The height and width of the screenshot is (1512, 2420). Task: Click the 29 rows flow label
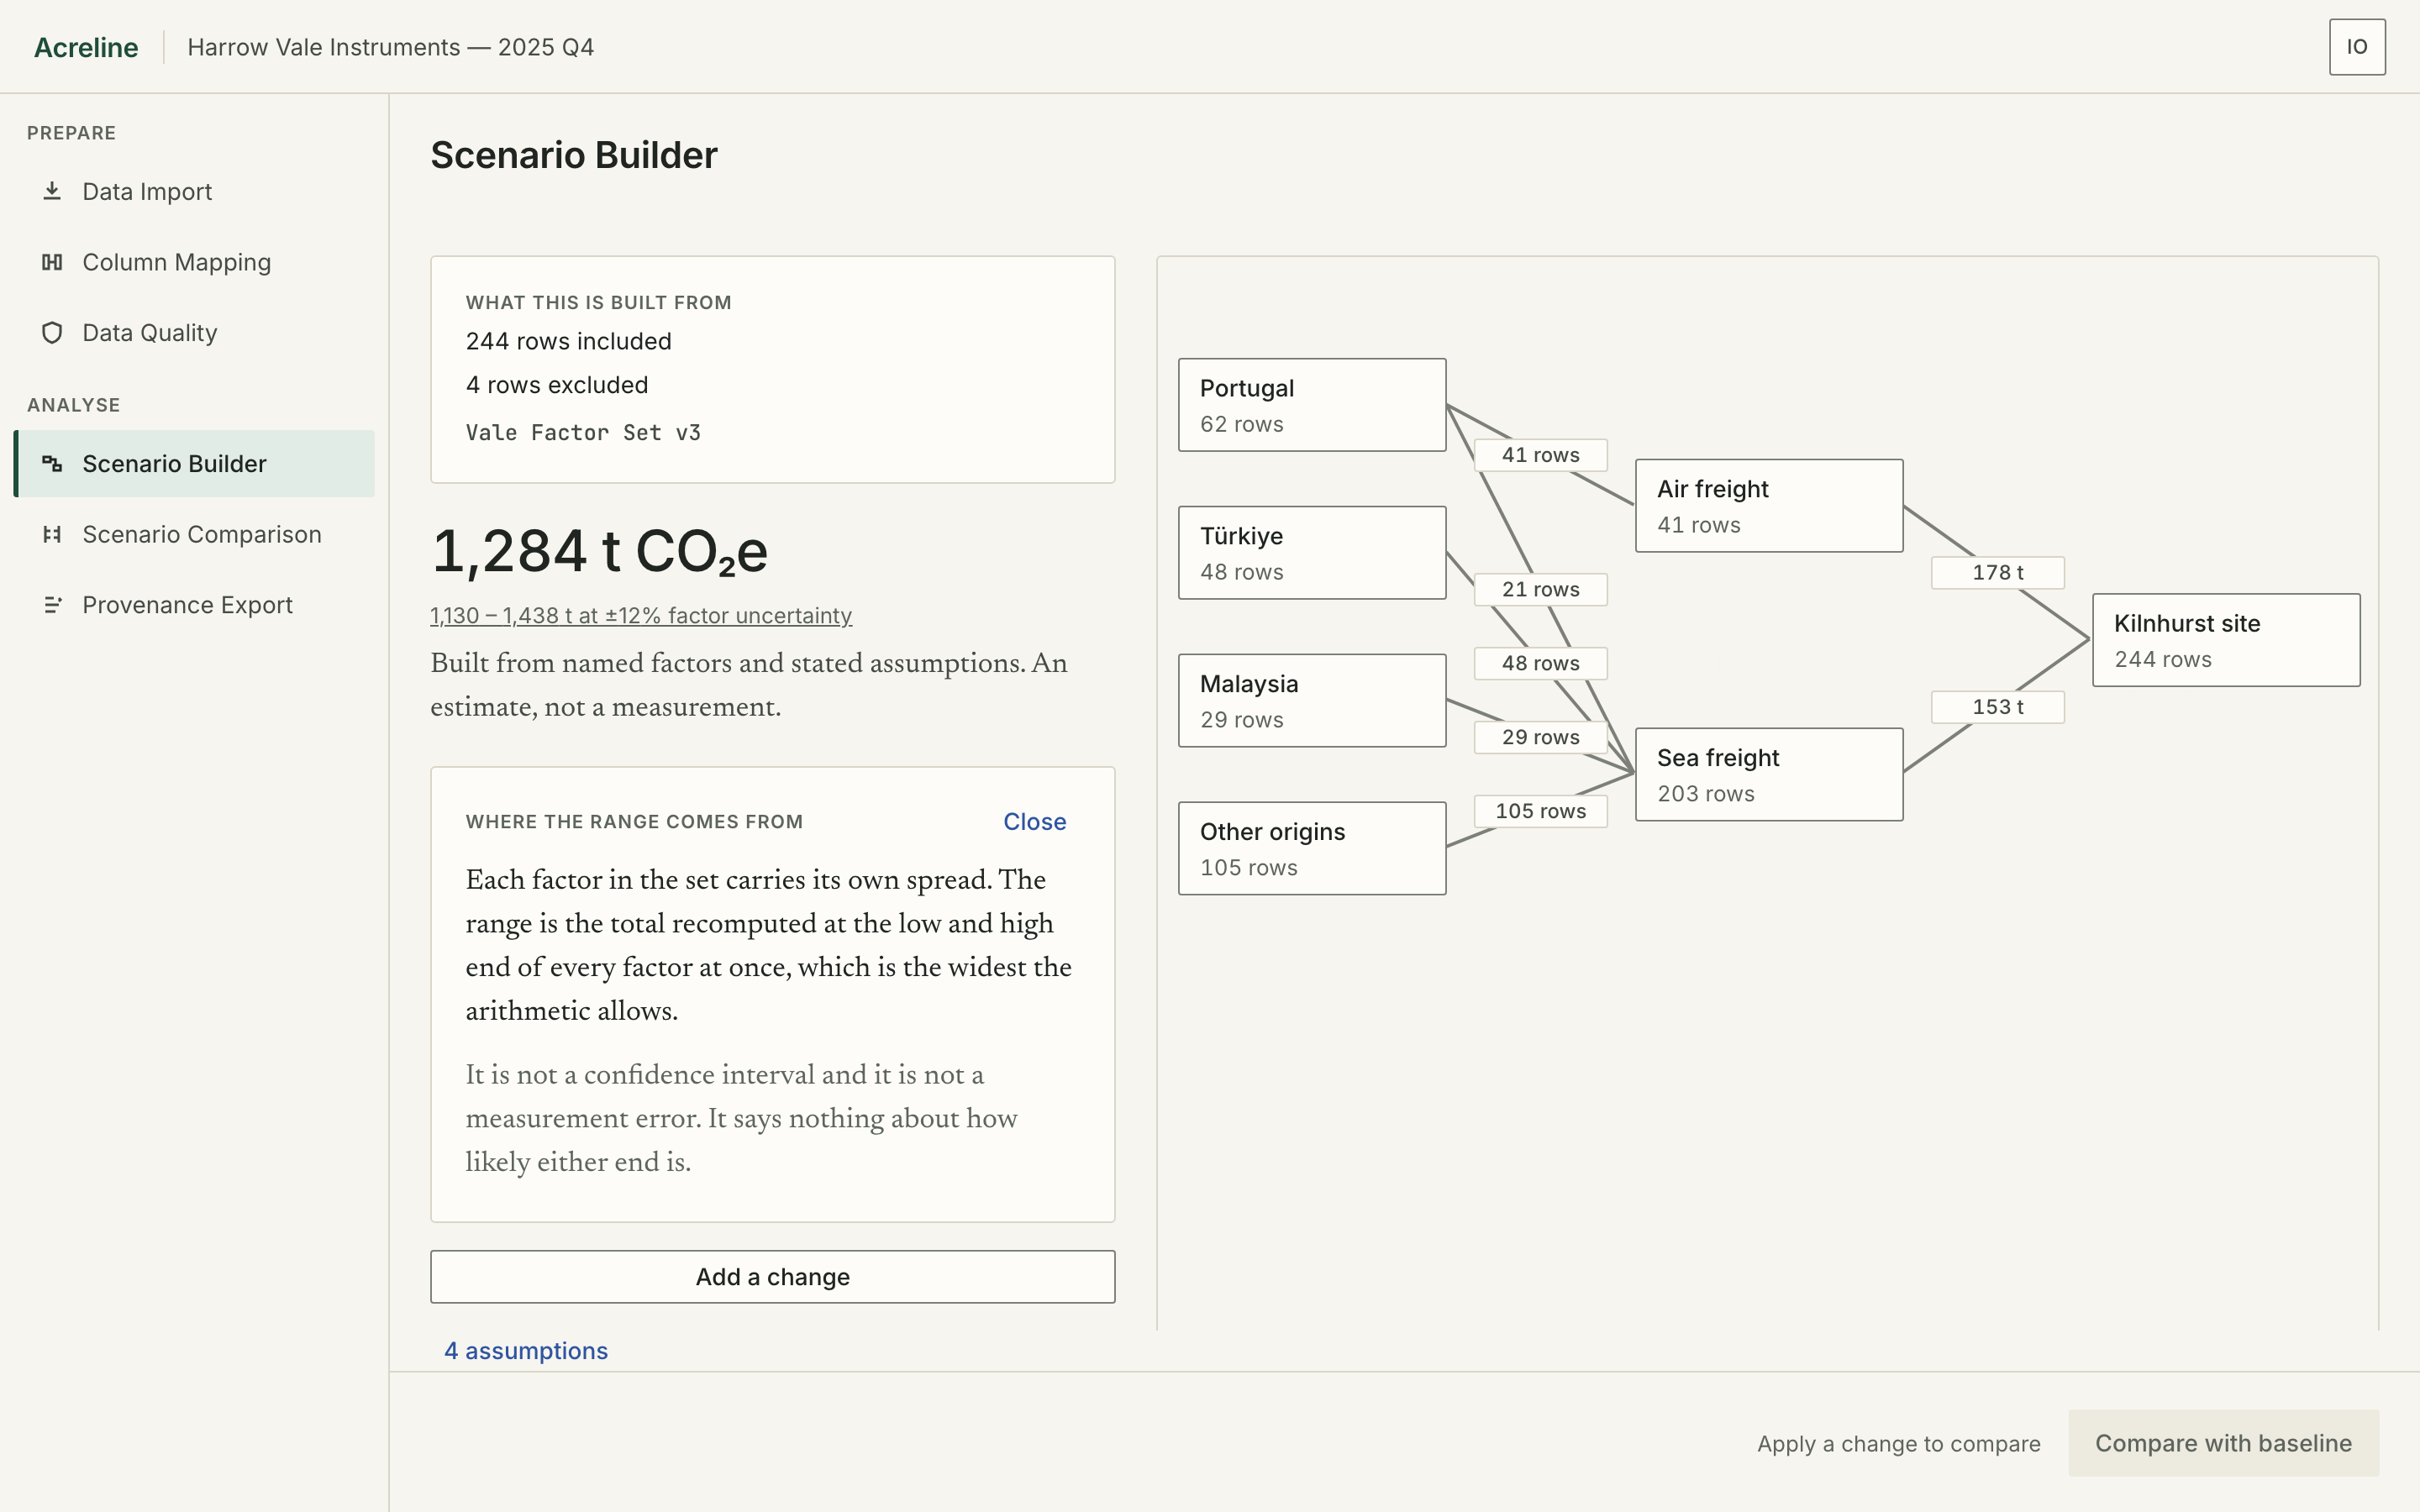[x=1541, y=738]
